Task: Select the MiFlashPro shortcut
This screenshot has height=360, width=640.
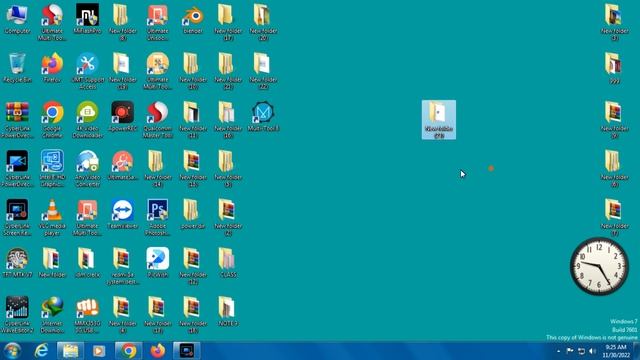Action: pyautogui.click(x=87, y=19)
